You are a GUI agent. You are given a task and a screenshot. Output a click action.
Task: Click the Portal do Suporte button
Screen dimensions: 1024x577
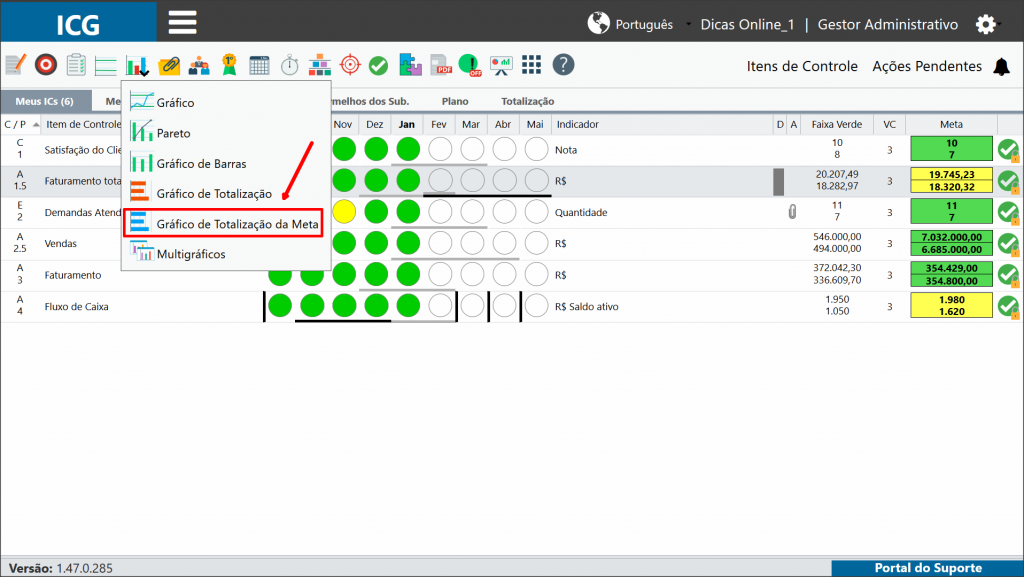tap(927, 568)
